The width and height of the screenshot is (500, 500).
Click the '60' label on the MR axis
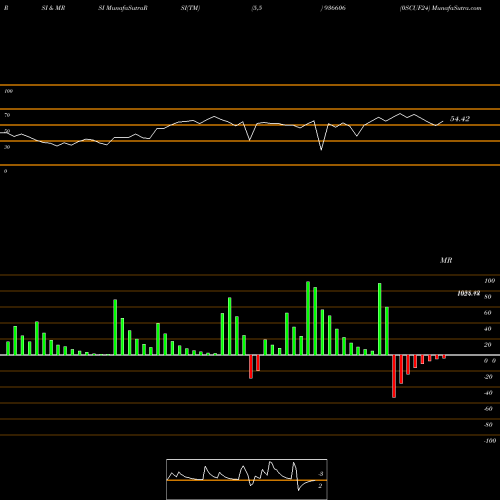pyautogui.click(x=487, y=313)
